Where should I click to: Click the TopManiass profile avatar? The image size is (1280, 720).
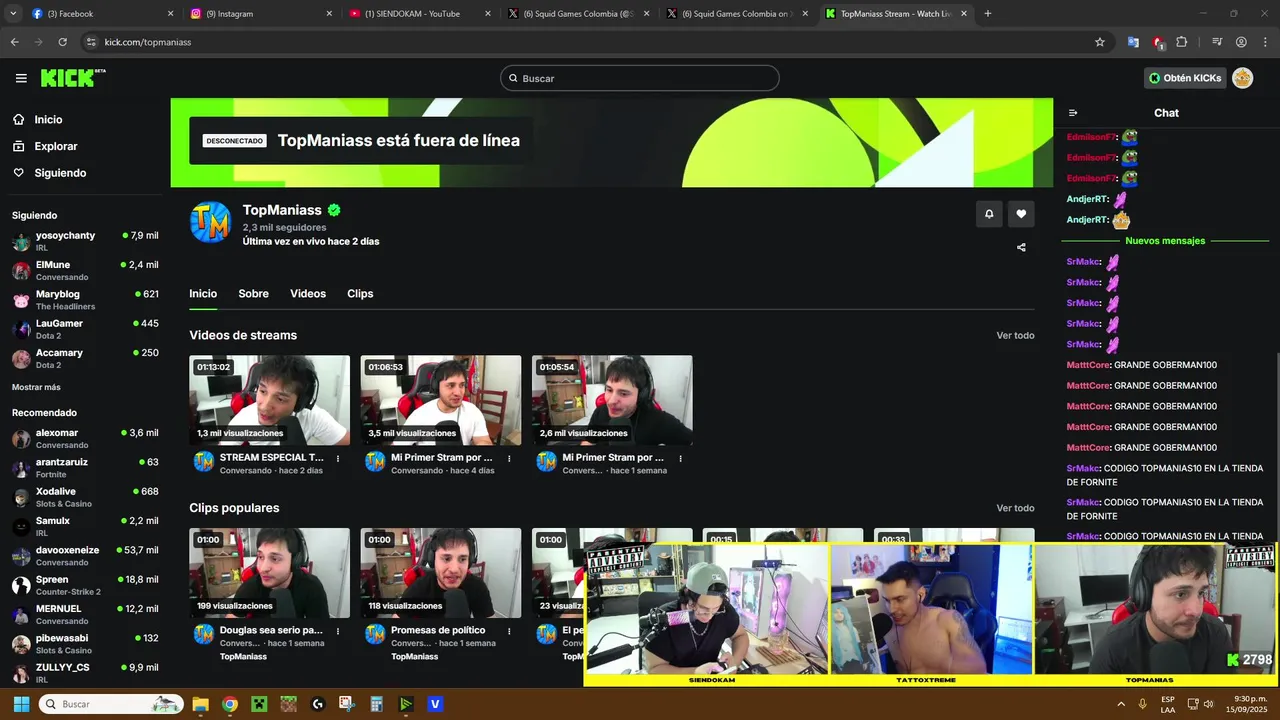[210, 222]
